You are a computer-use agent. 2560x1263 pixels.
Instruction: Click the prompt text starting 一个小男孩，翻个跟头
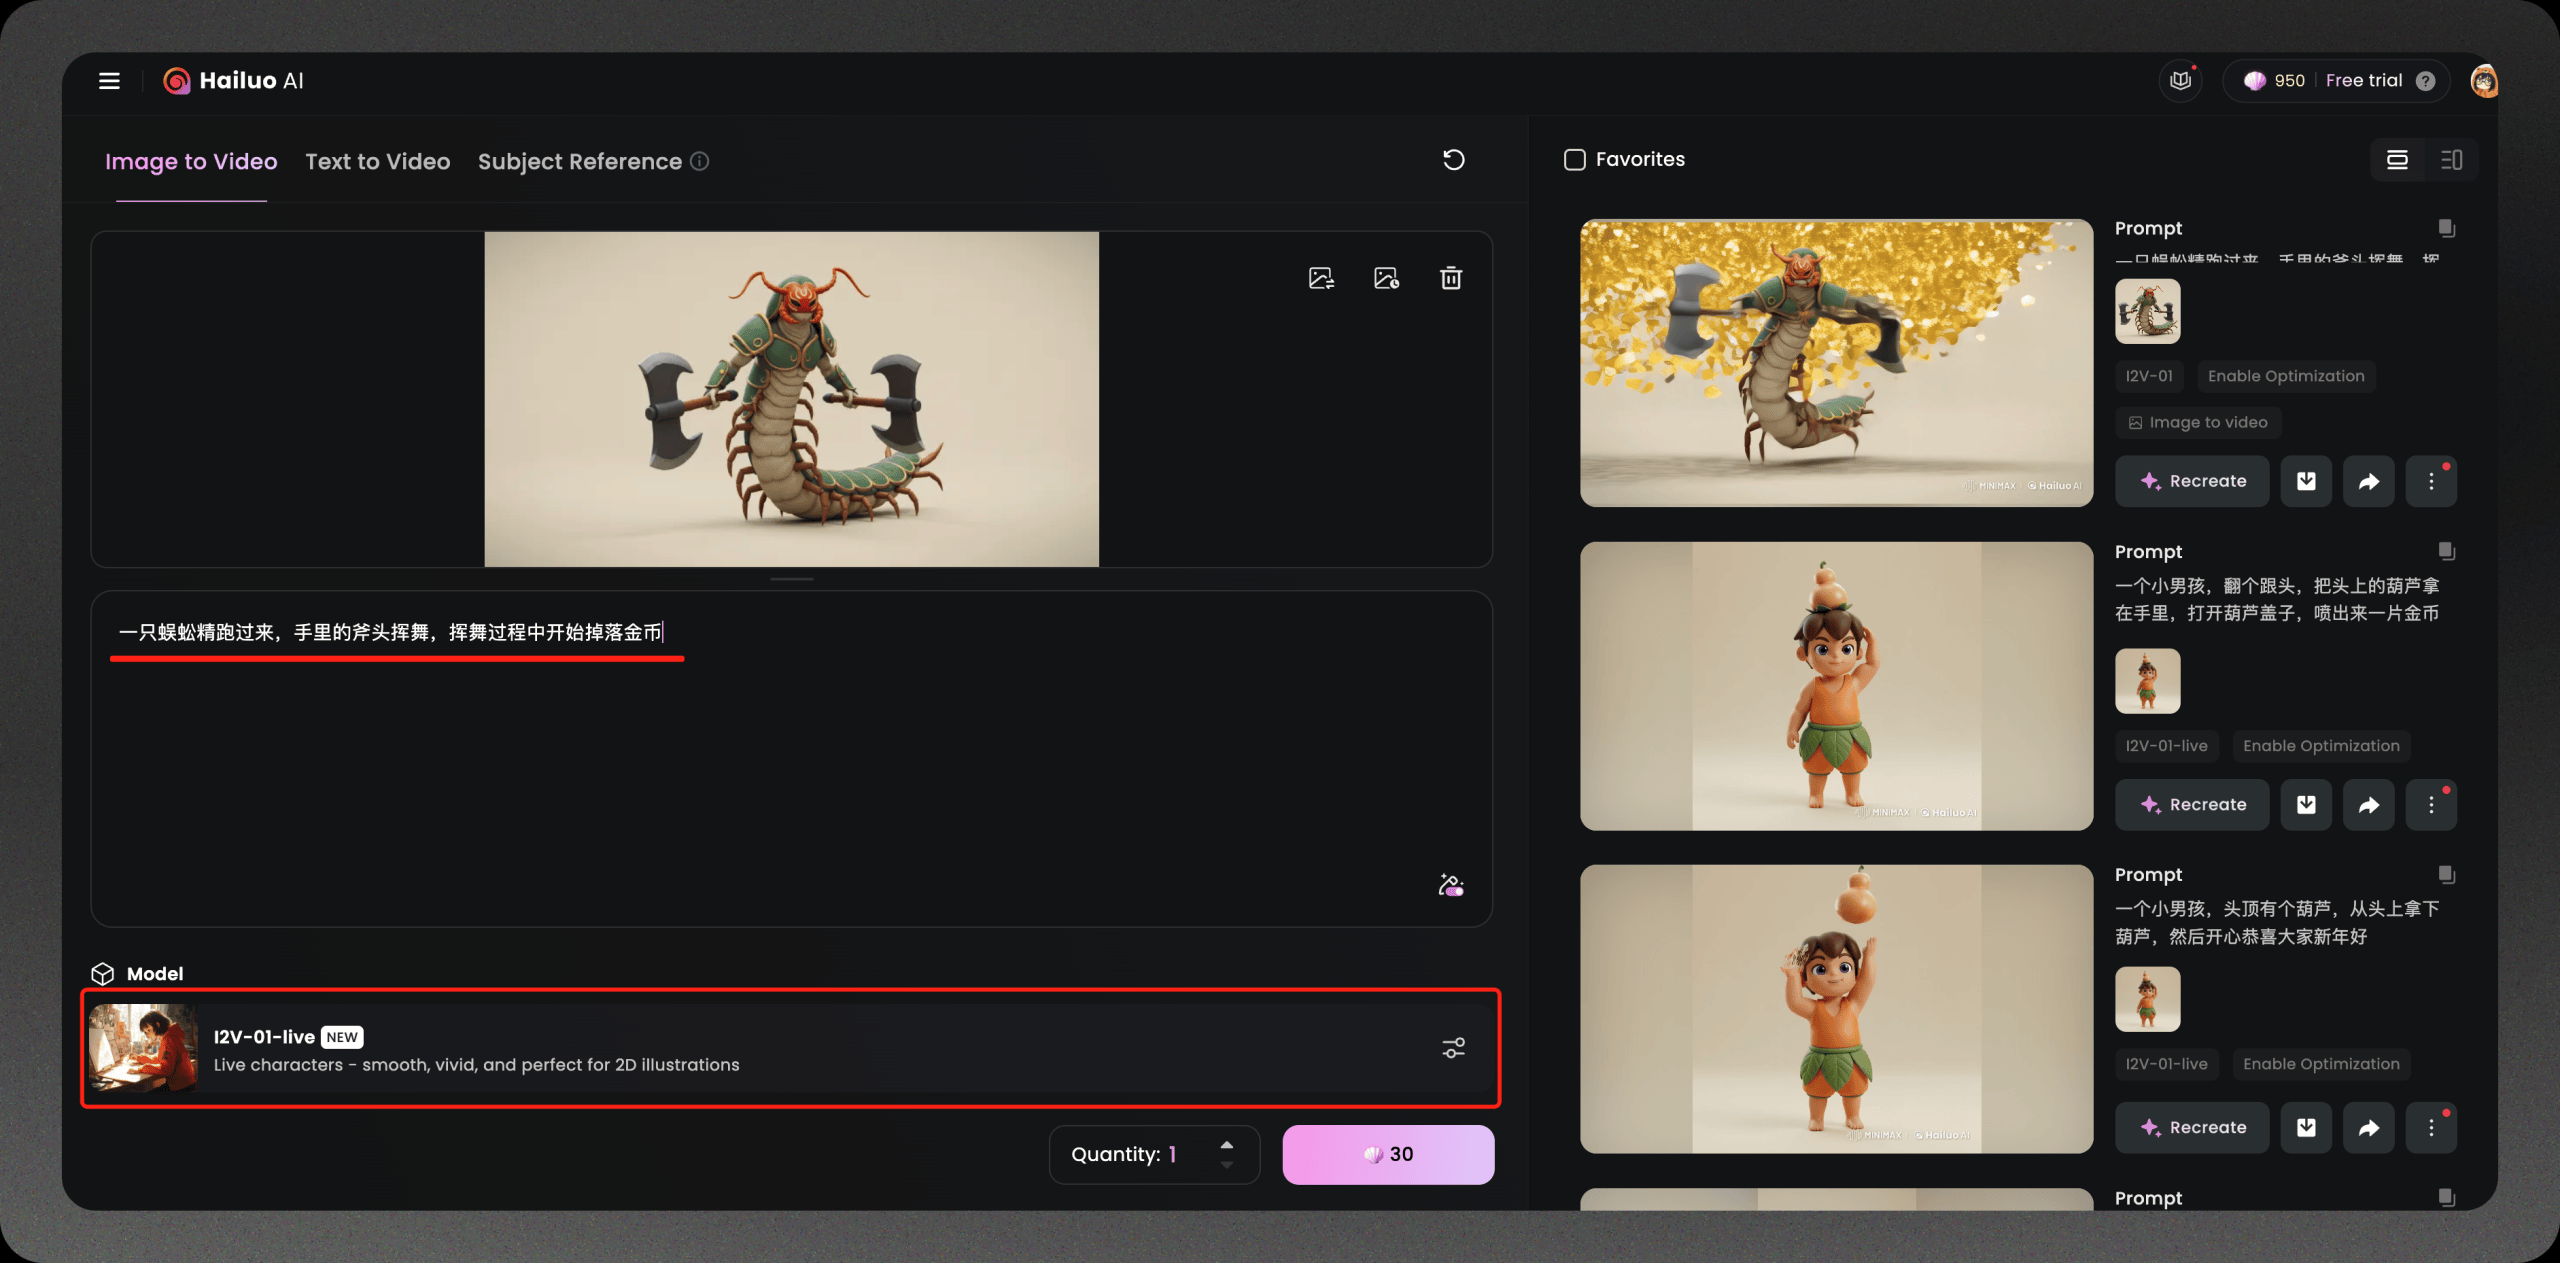pos(2277,599)
